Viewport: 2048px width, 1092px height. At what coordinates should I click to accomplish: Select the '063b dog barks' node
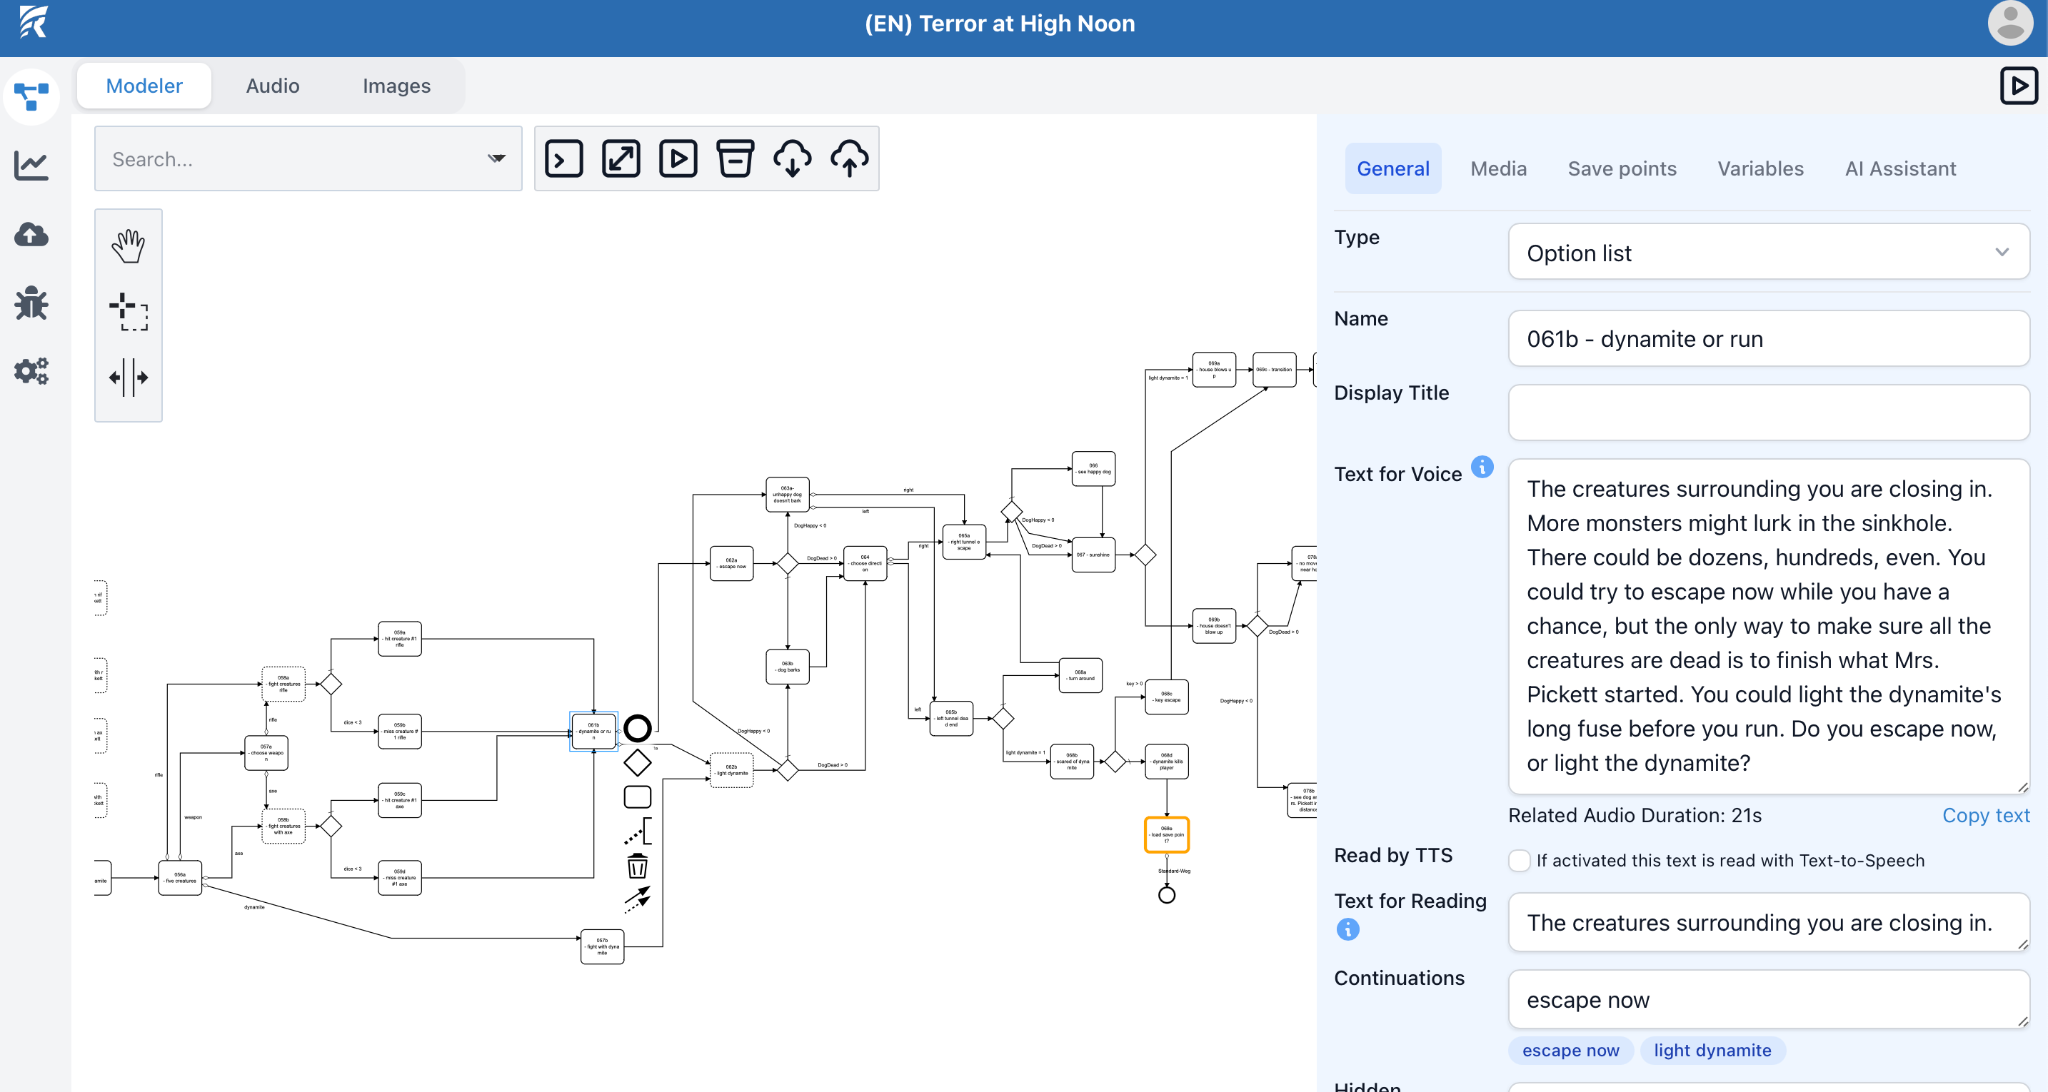point(787,667)
